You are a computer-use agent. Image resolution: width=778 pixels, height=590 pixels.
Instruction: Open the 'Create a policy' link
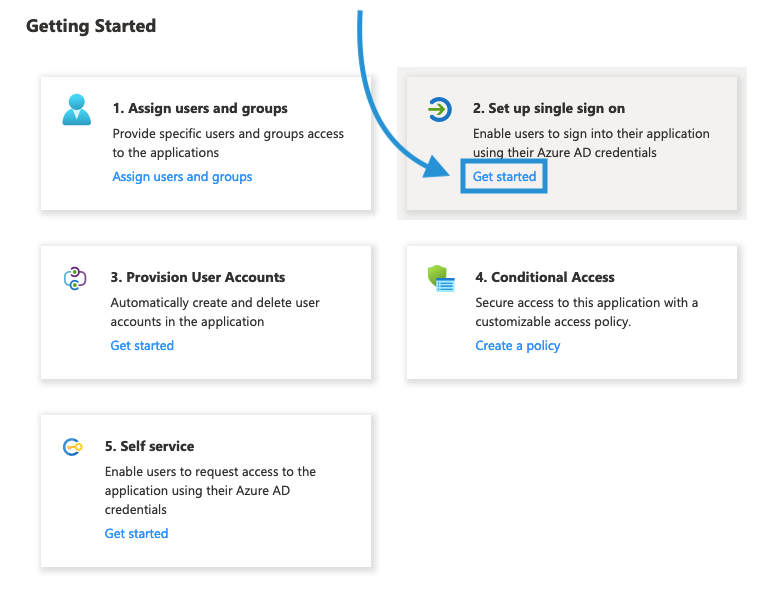point(517,346)
